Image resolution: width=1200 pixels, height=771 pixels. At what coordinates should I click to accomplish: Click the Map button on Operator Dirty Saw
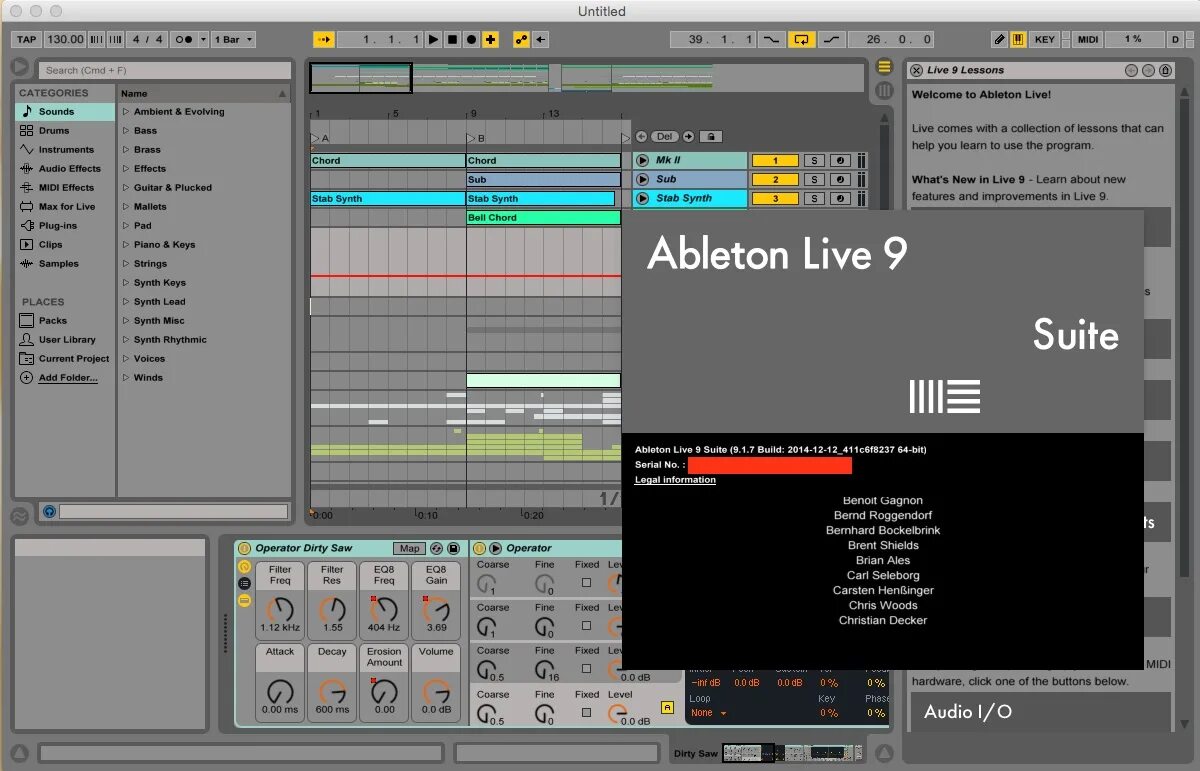(x=409, y=548)
